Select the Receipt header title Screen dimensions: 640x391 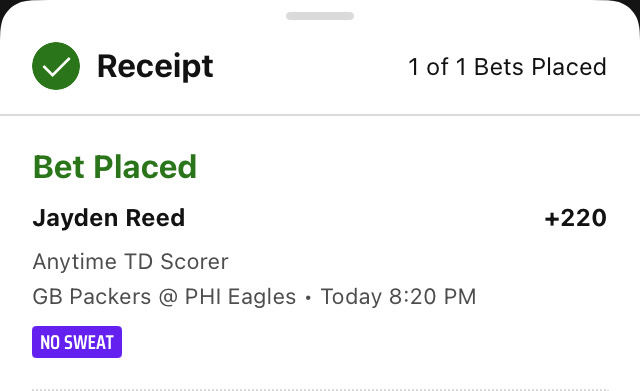coord(155,66)
